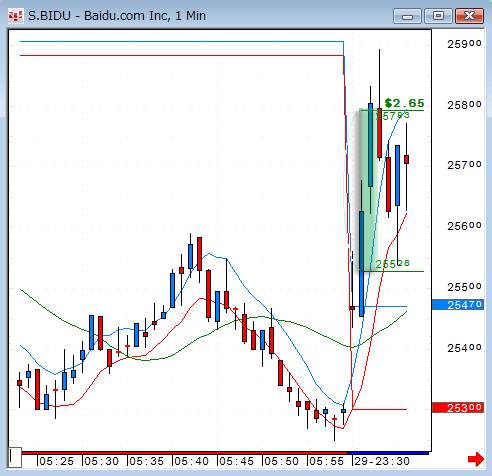Click the chart application icon in title bar

pos(15,16)
